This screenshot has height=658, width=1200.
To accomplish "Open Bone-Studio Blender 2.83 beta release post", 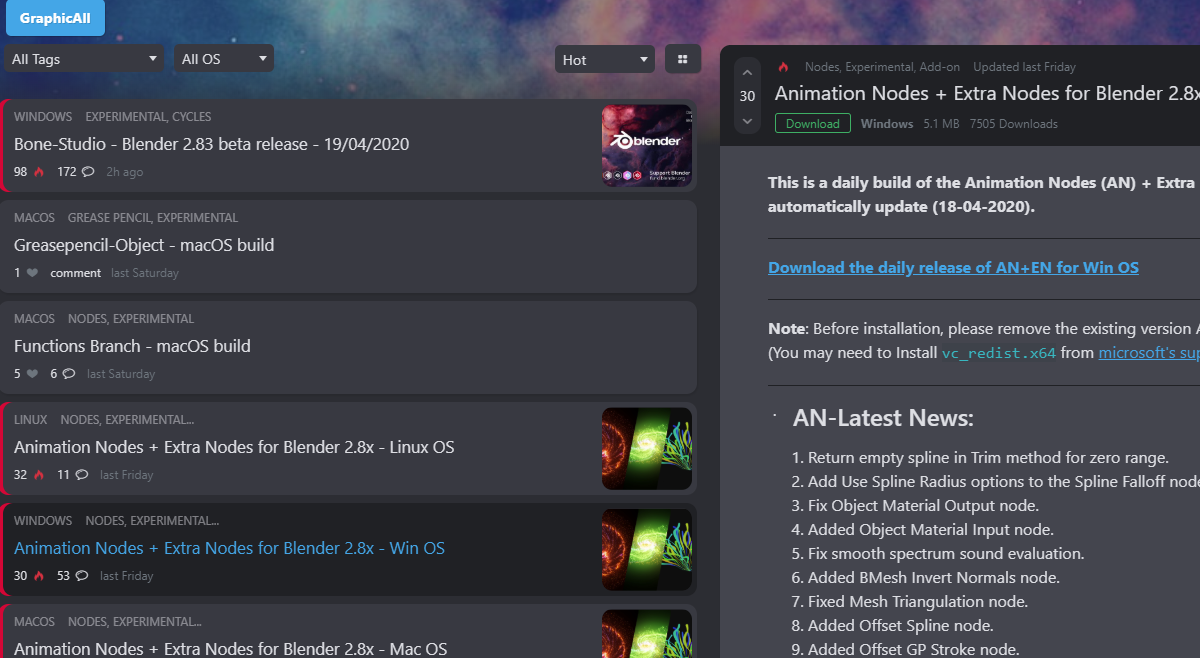I will point(212,144).
